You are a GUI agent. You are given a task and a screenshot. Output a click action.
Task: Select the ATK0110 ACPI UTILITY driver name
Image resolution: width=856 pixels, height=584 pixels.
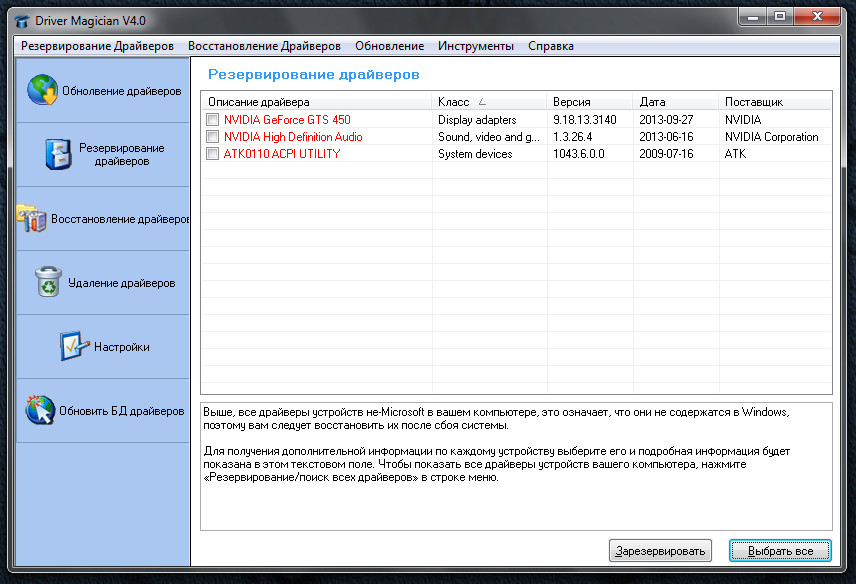tap(282, 154)
